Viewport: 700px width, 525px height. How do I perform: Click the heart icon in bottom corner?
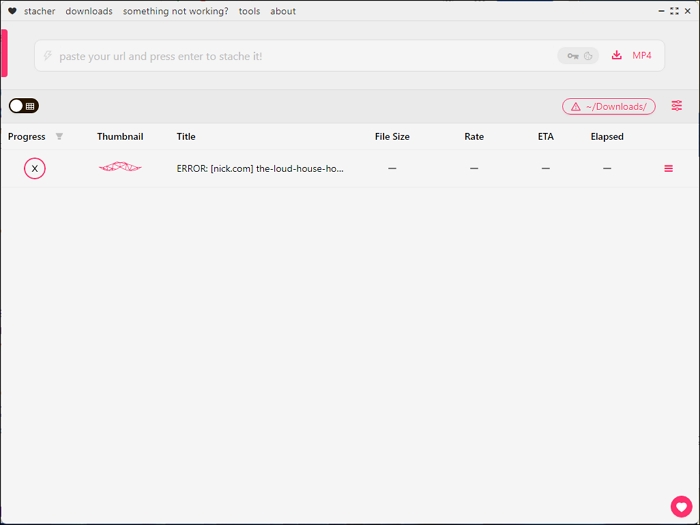[x=681, y=507]
